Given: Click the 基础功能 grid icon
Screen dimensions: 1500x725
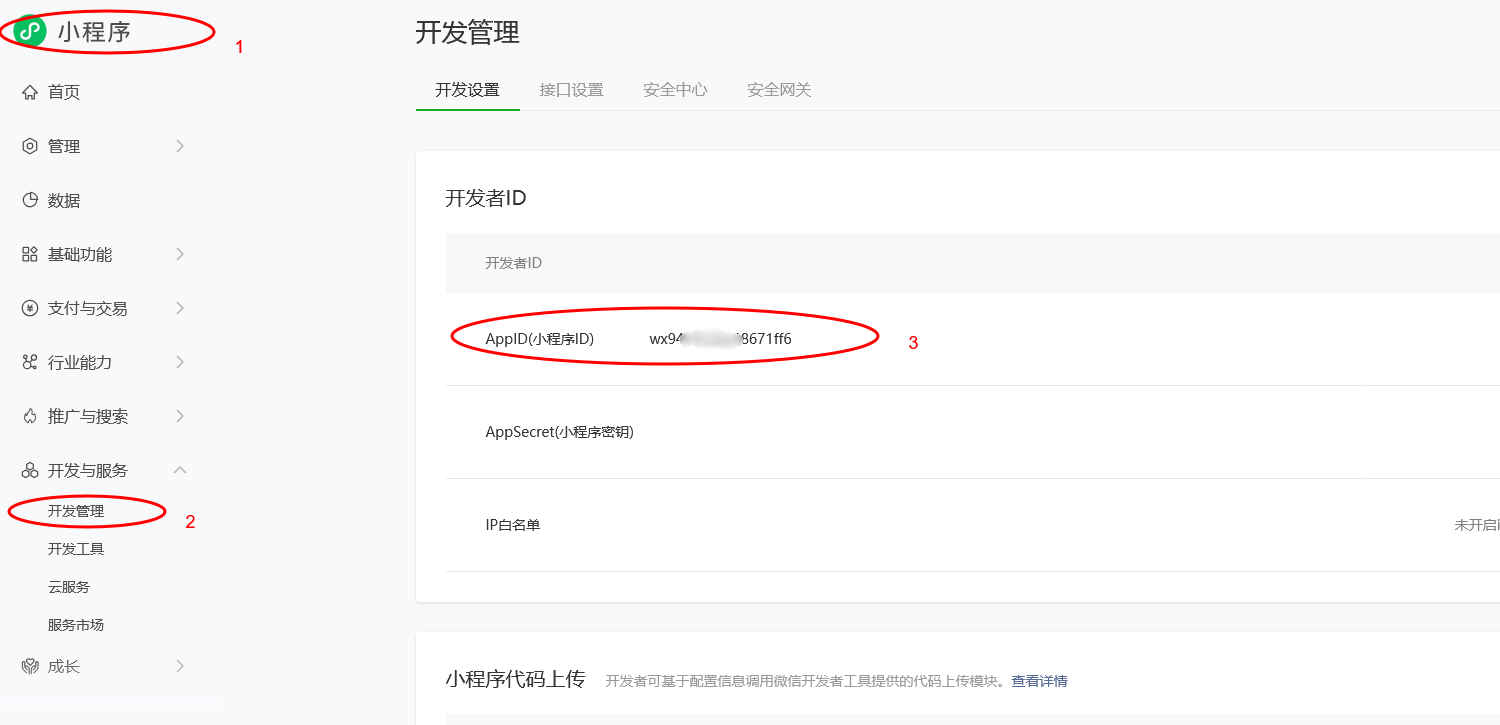Looking at the screenshot, I should pos(30,254).
